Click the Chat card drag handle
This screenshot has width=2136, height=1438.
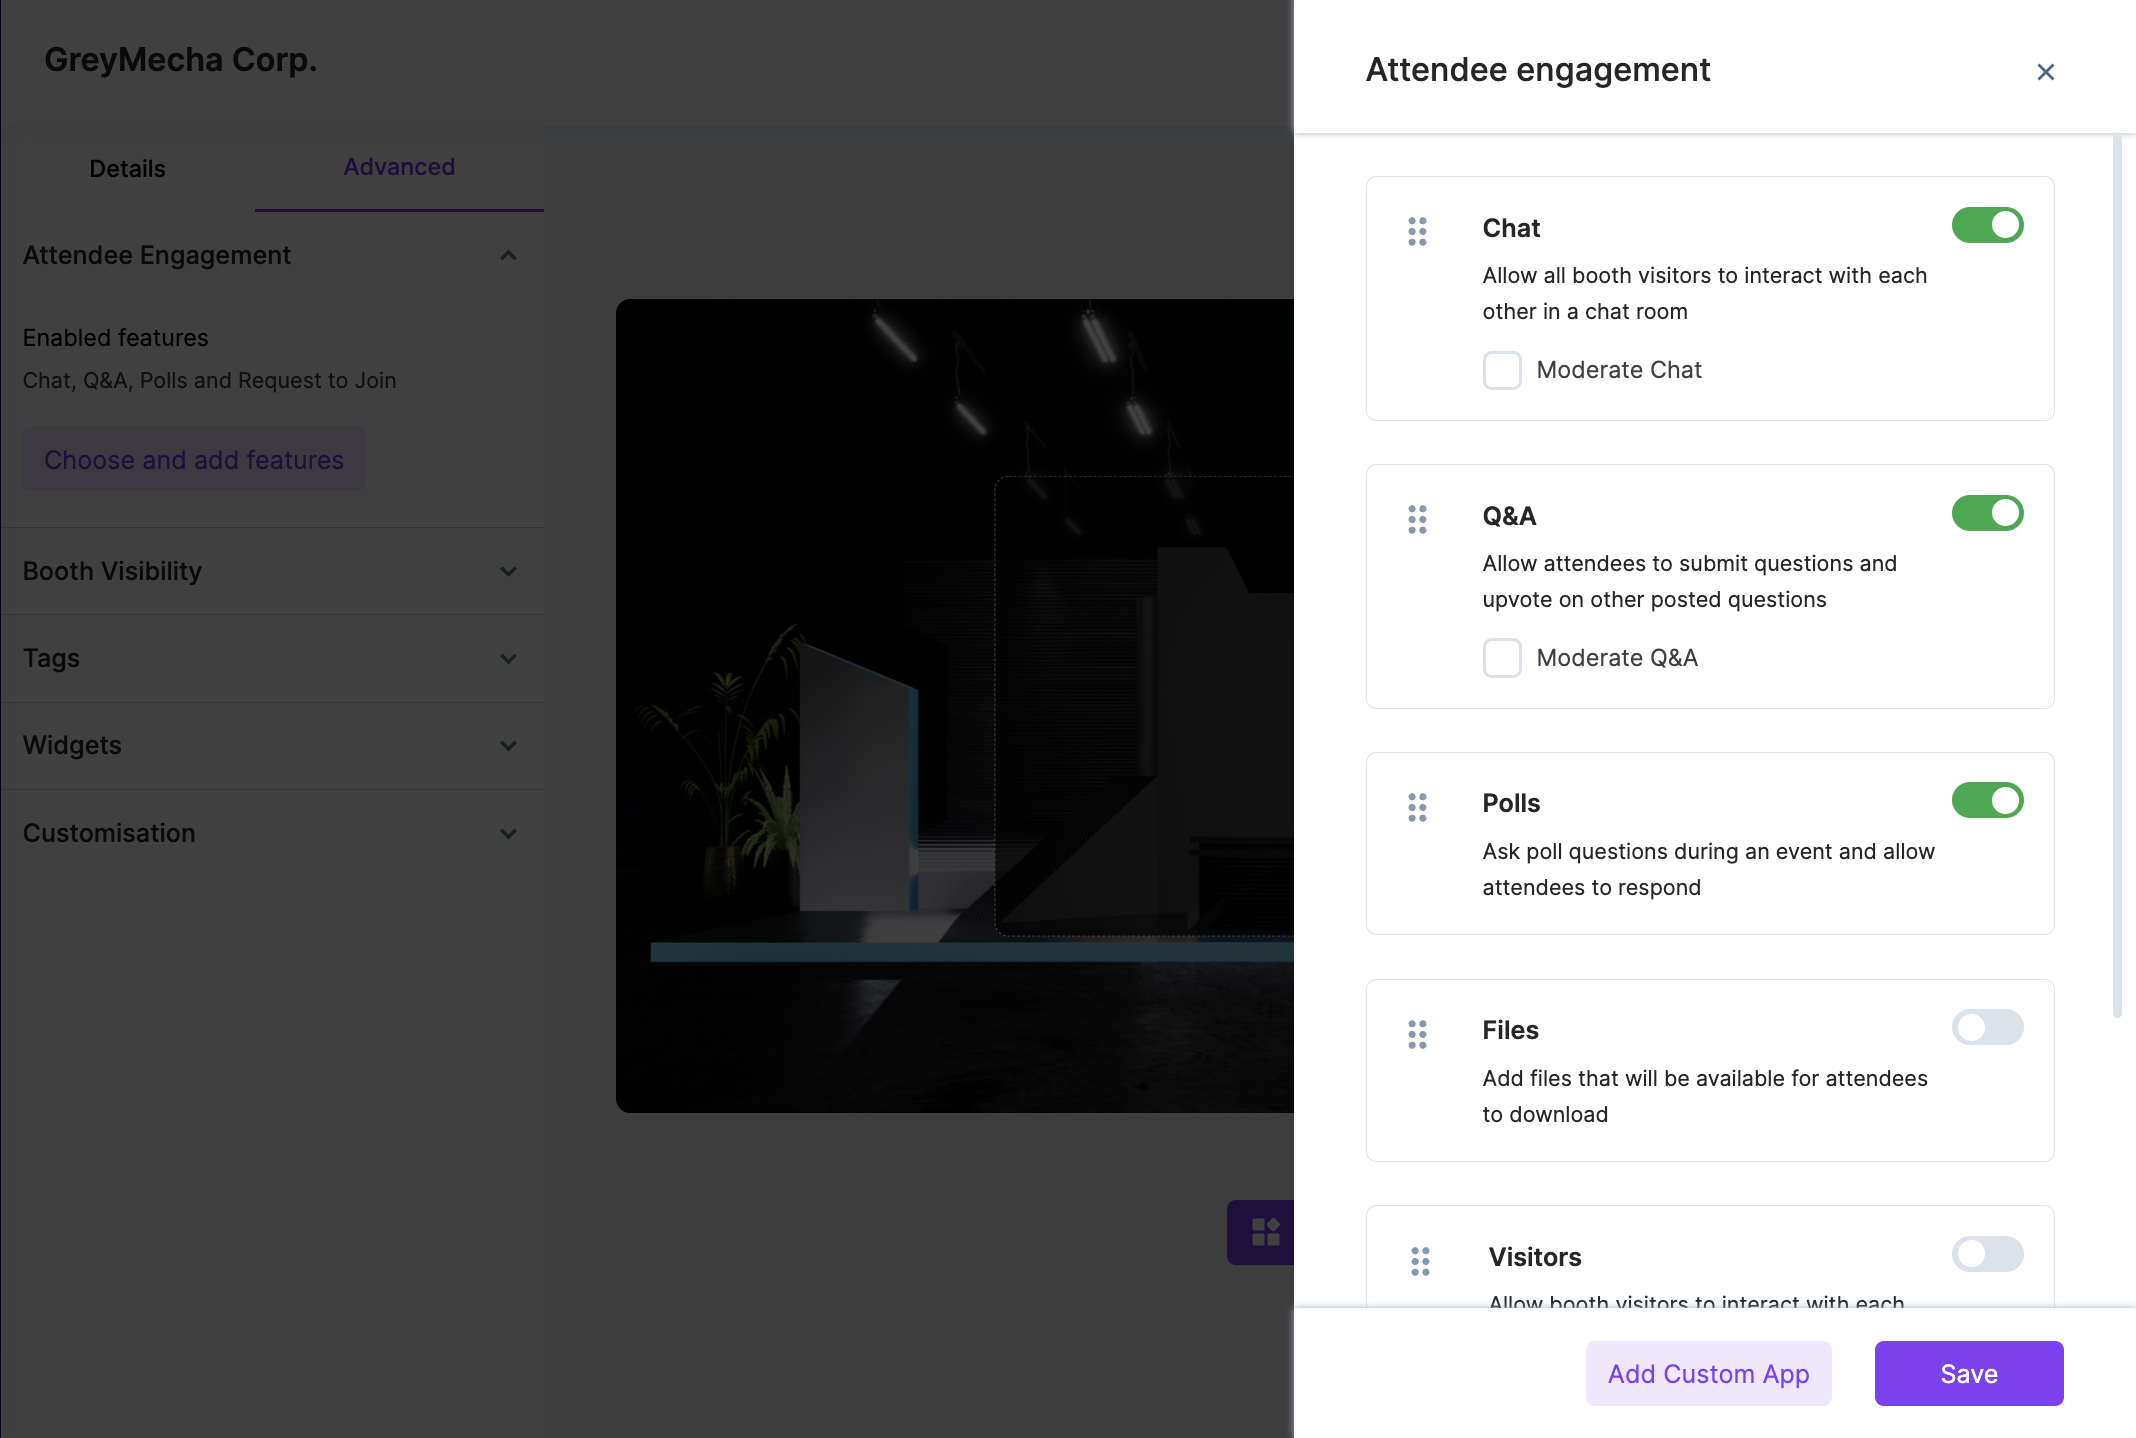[x=1417, y=231]
